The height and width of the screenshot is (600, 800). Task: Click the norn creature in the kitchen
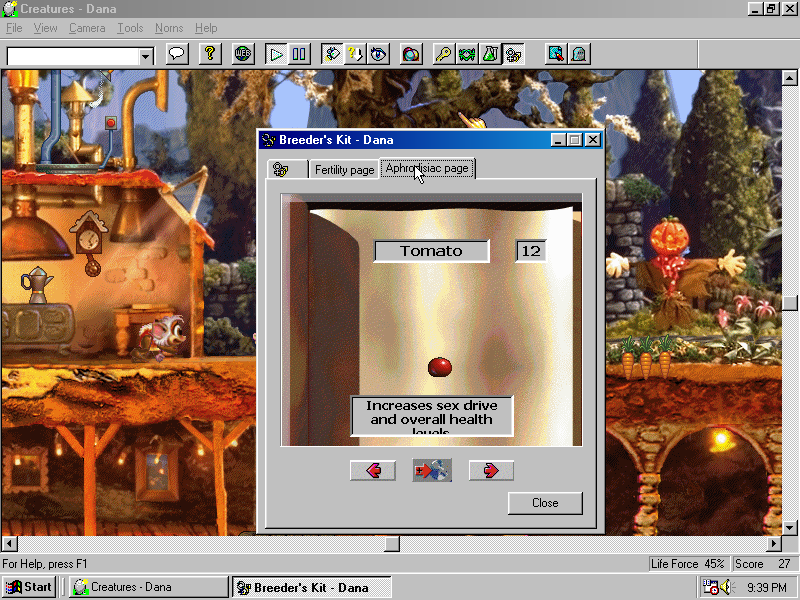click(160, 337)
